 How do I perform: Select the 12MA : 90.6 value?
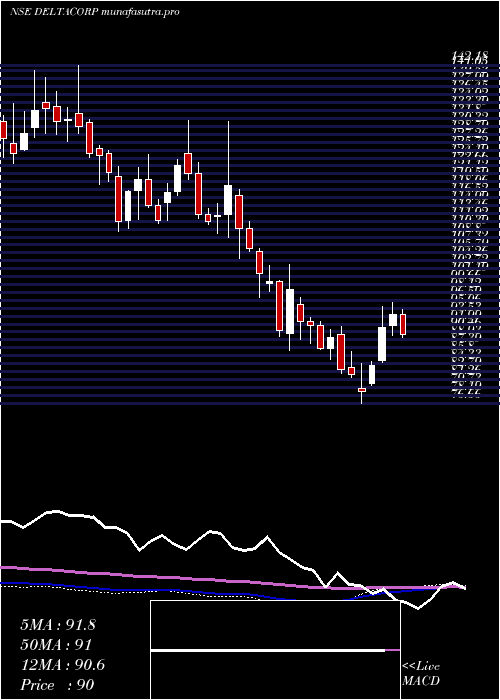[x=62, y=665]
